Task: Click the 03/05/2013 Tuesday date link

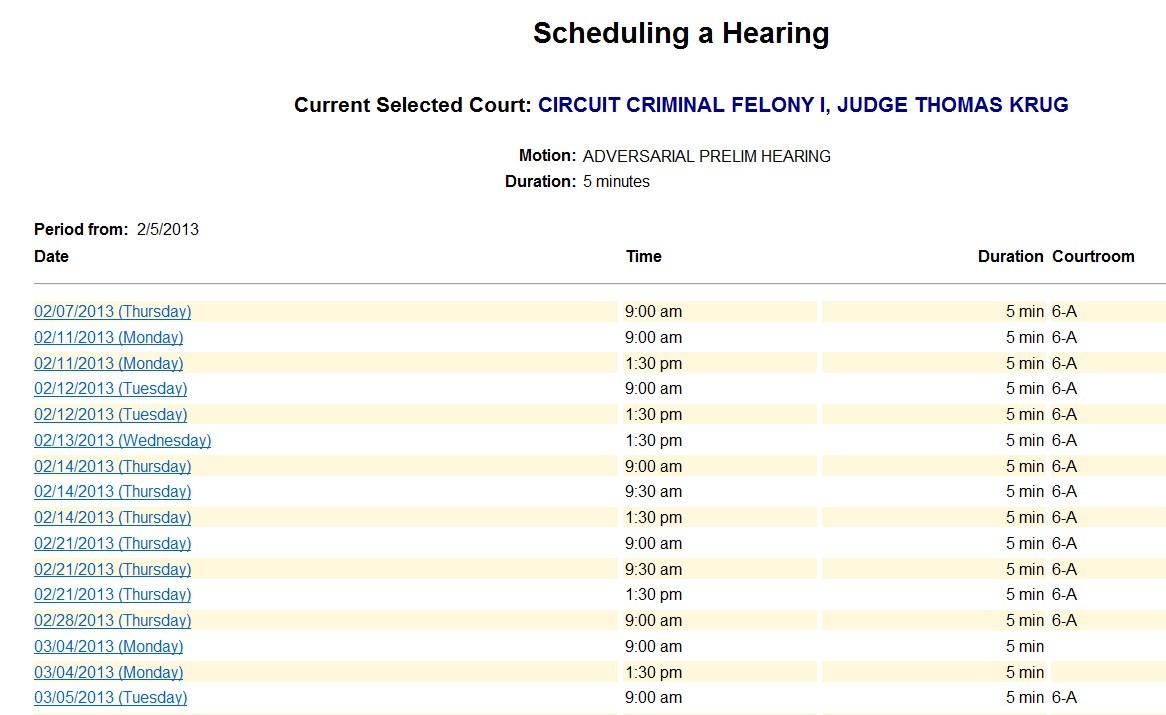Action: [x=110, y=698]
